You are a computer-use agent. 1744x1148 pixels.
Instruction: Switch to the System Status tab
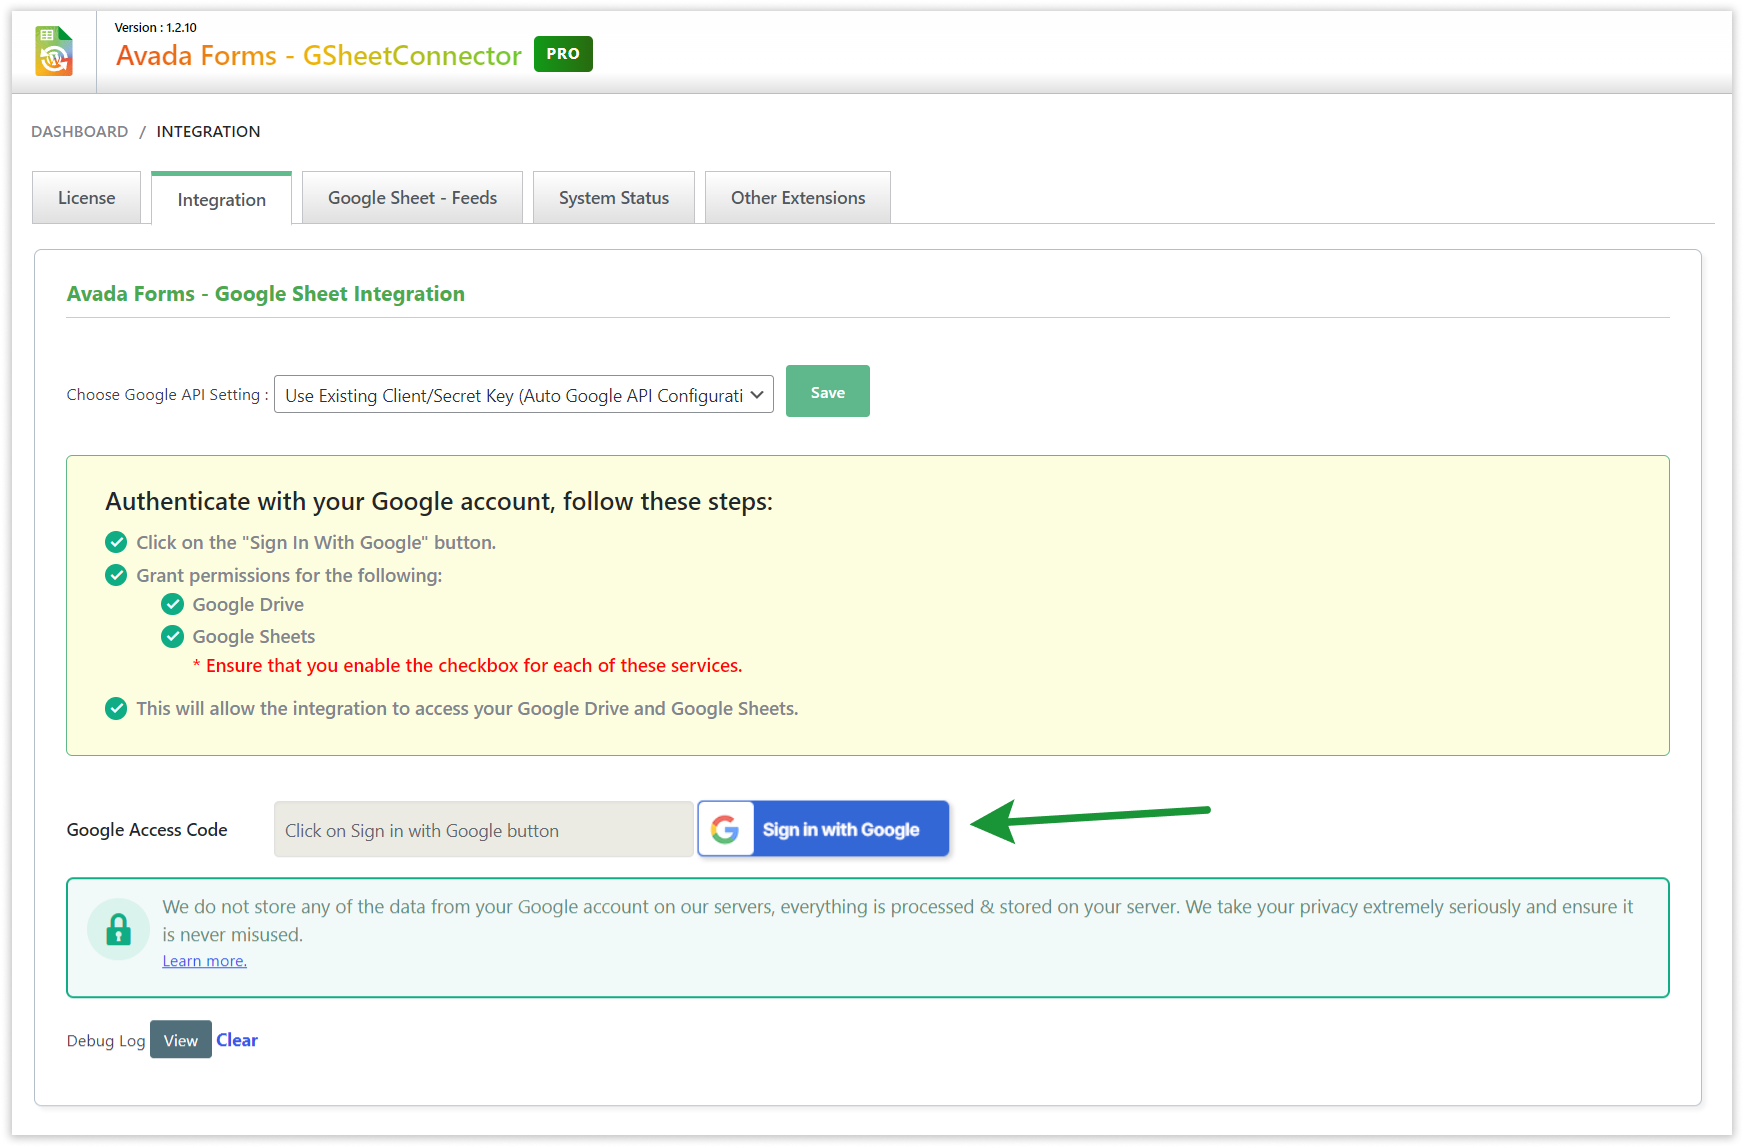pos(613,197)
